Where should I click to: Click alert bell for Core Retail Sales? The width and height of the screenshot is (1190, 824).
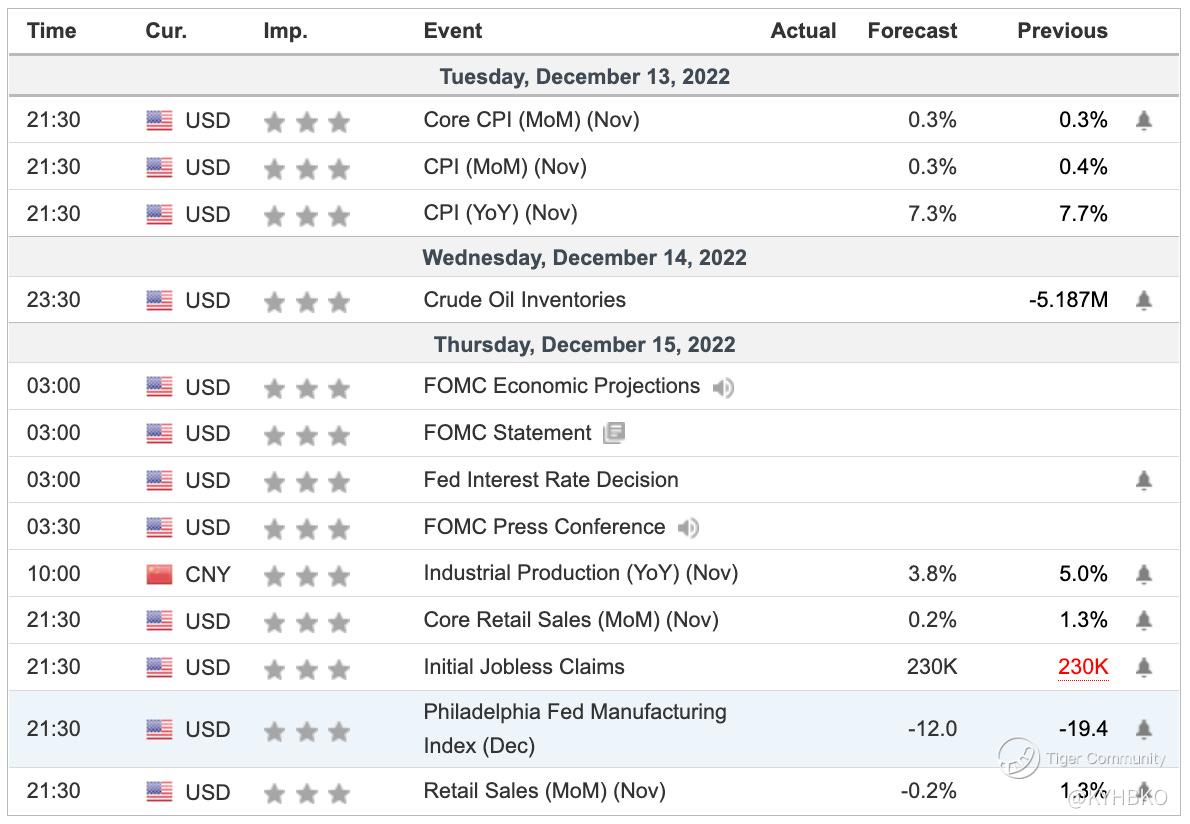(x=1144, y=621)
